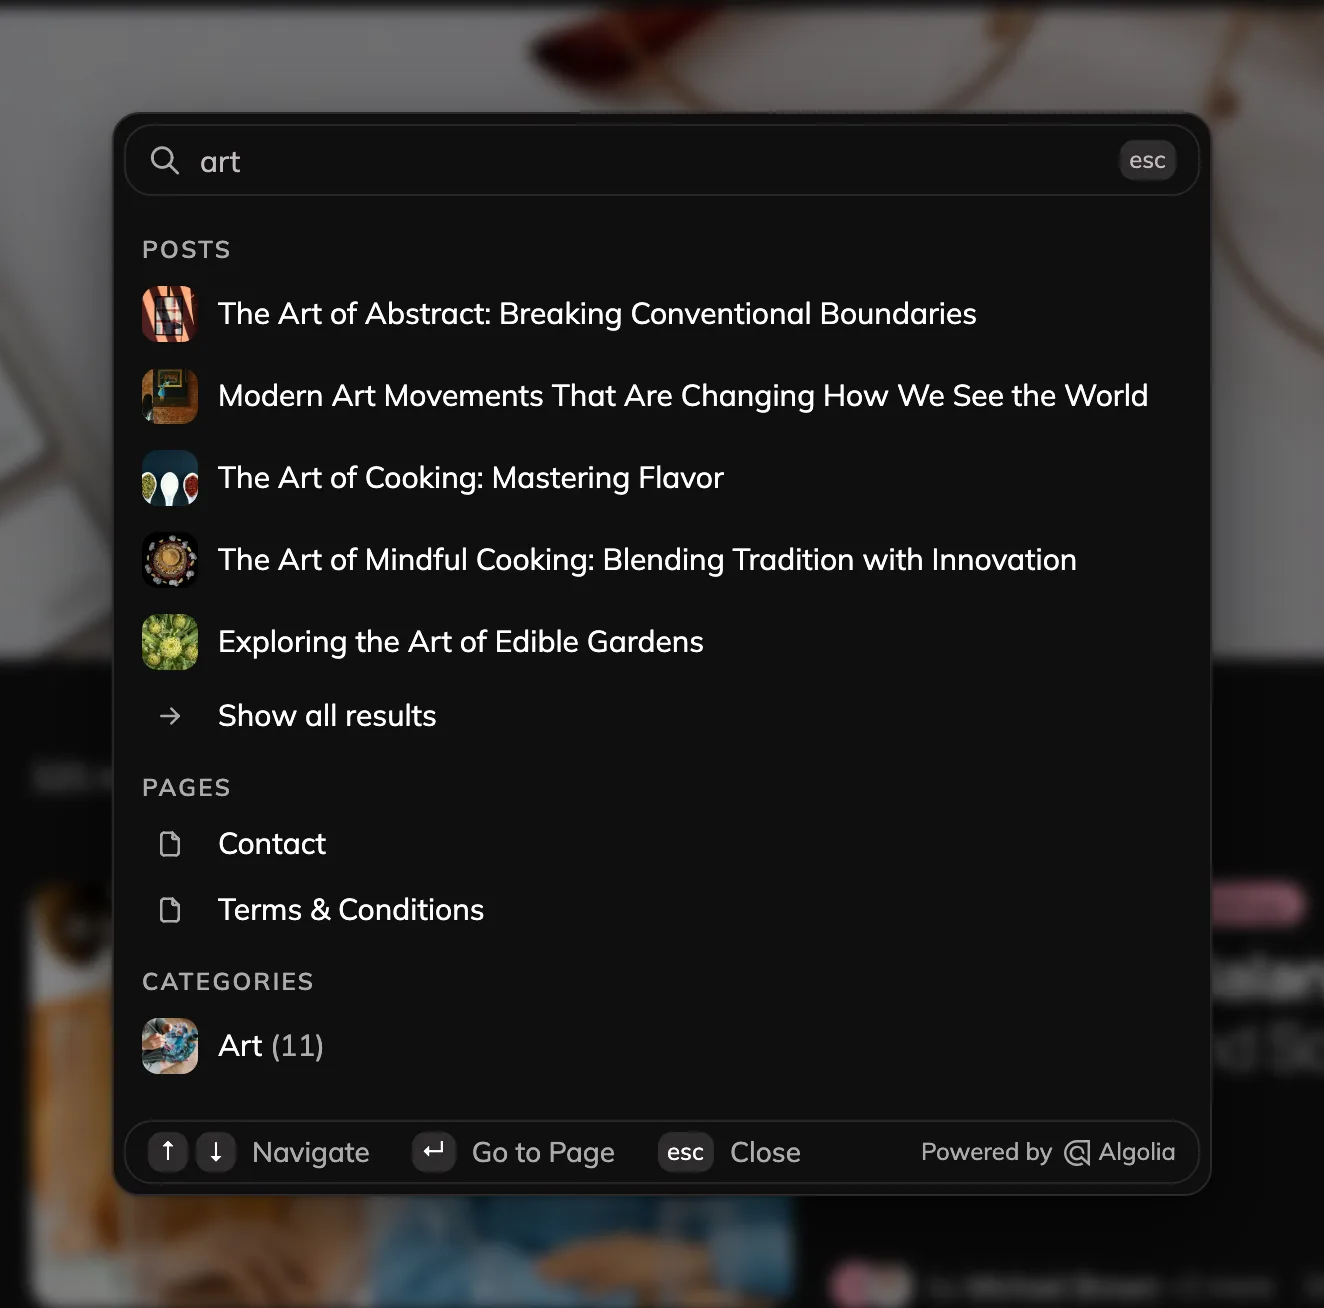Click the document icon next to Contact
This screenshot has height=1308, width=1324.
tap(170, 844)
